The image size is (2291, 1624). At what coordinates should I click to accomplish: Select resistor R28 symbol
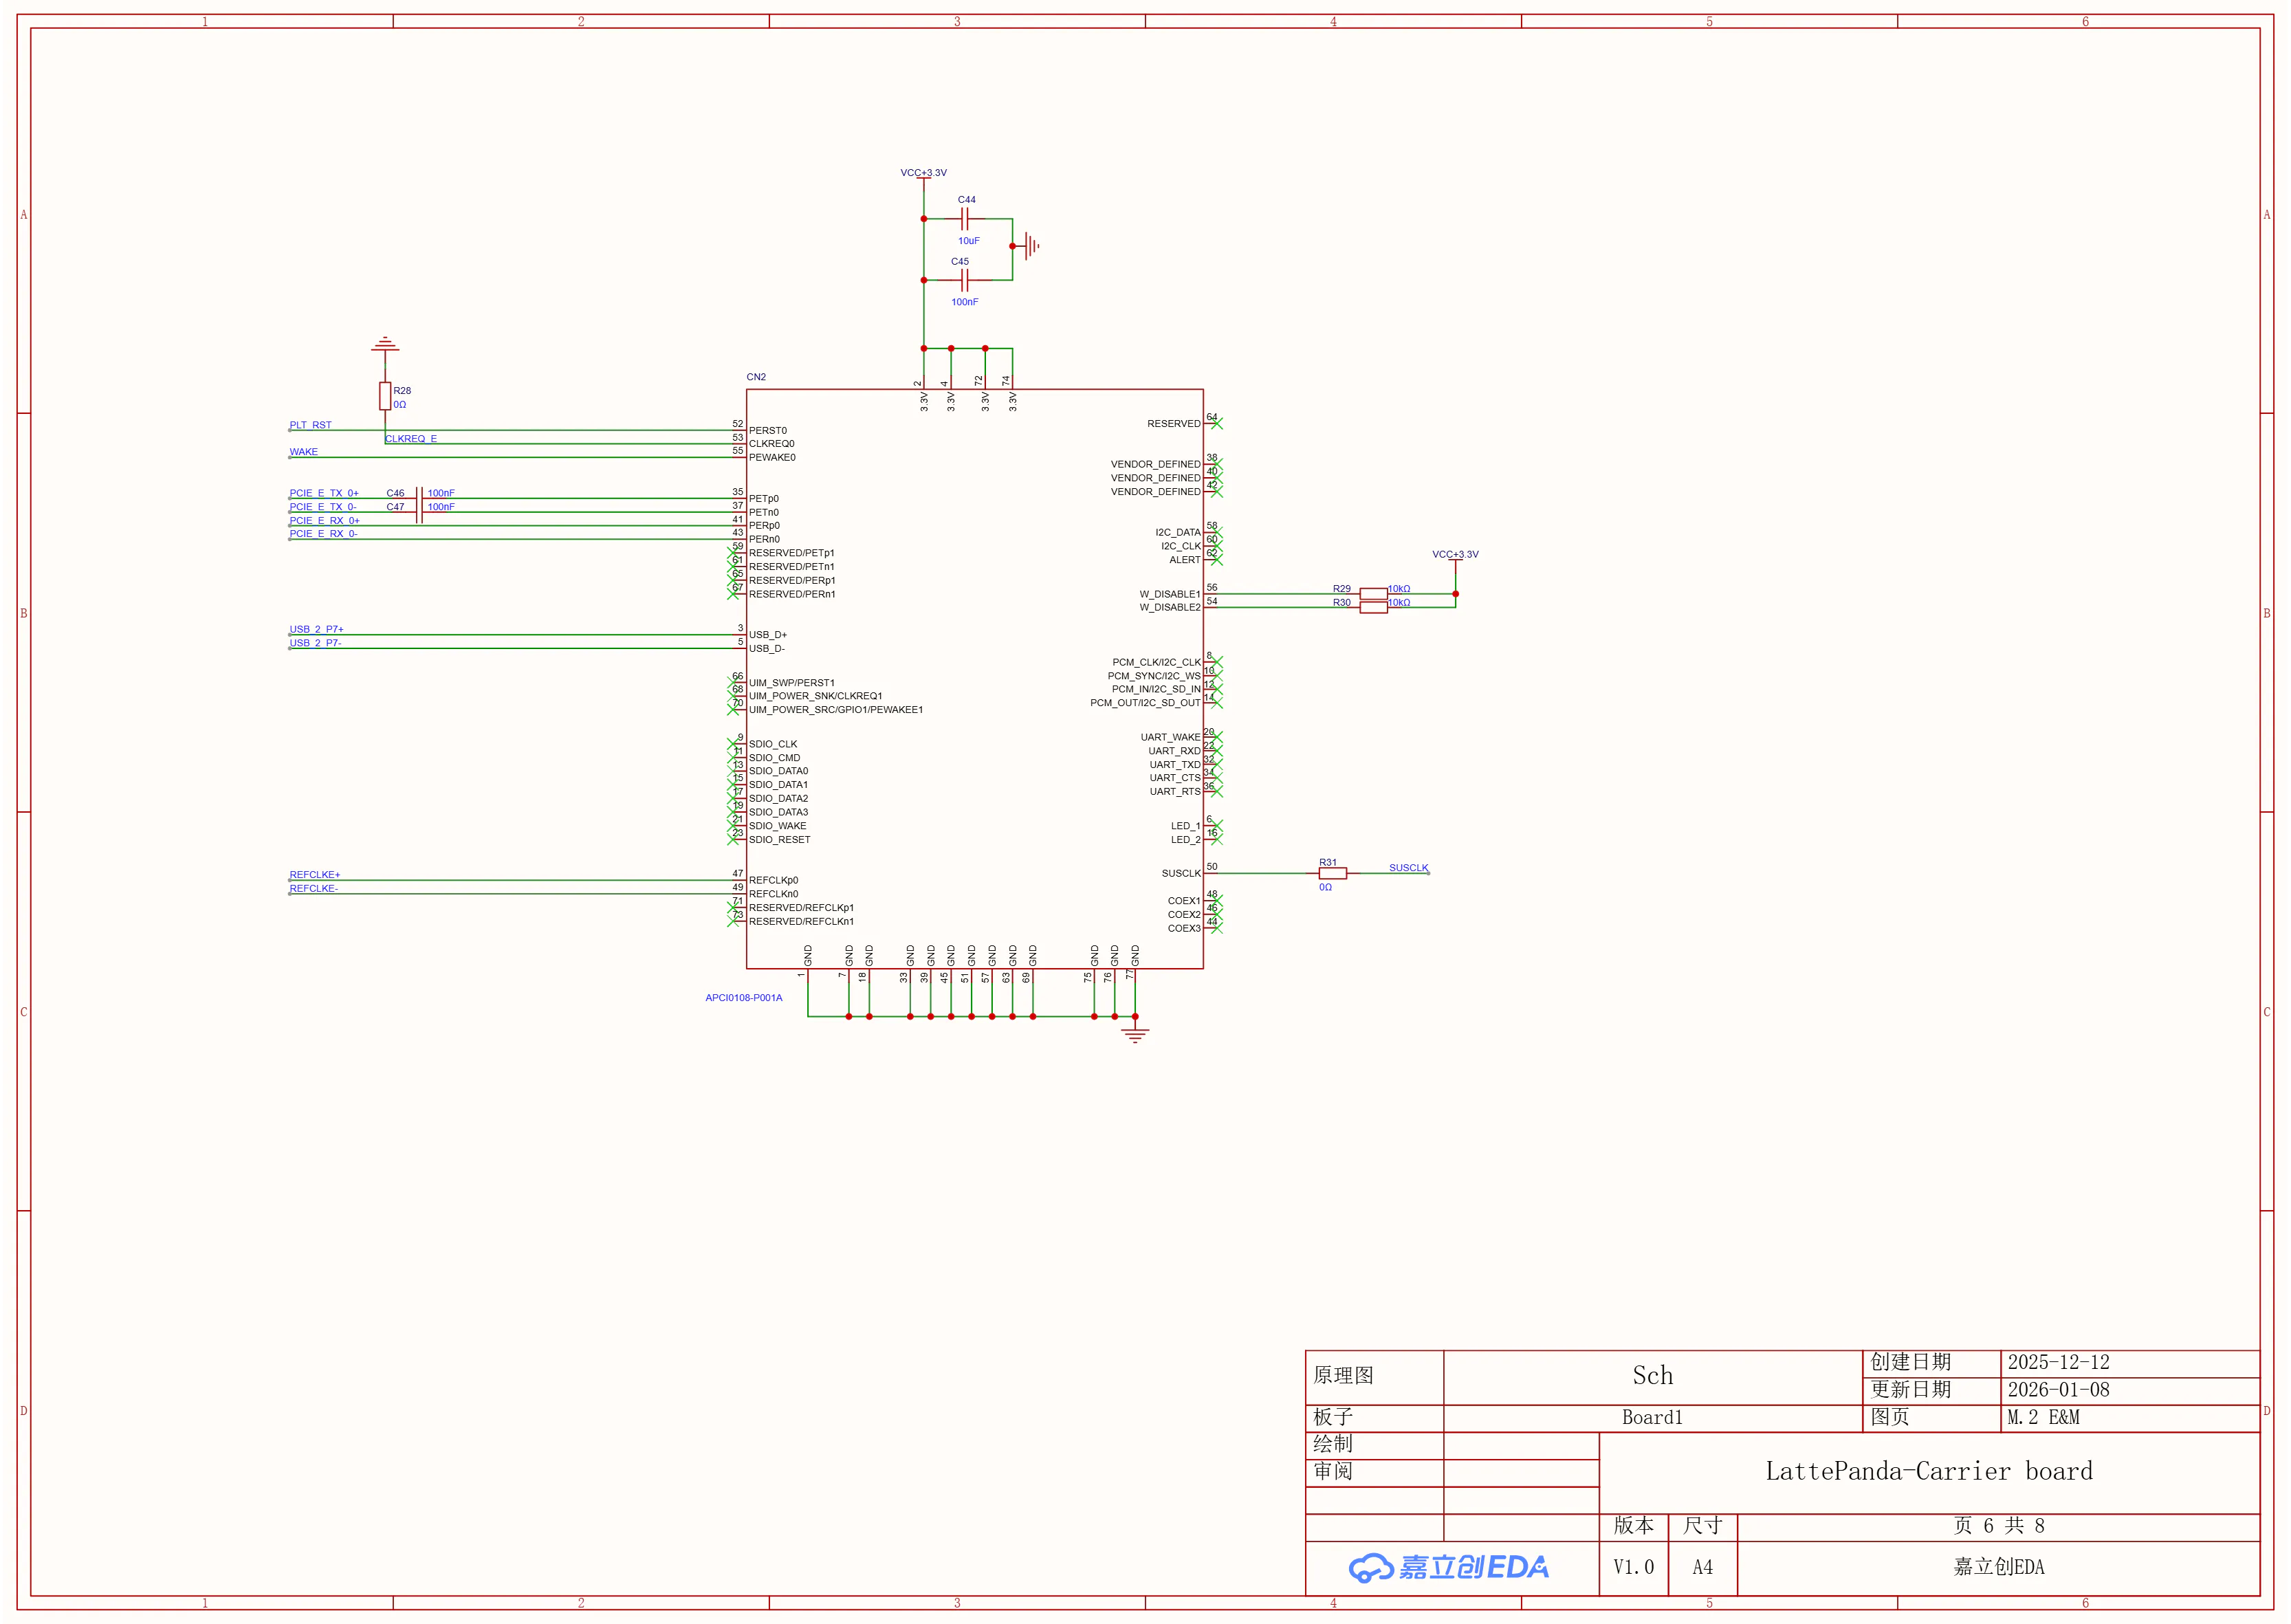coord(385,396)
